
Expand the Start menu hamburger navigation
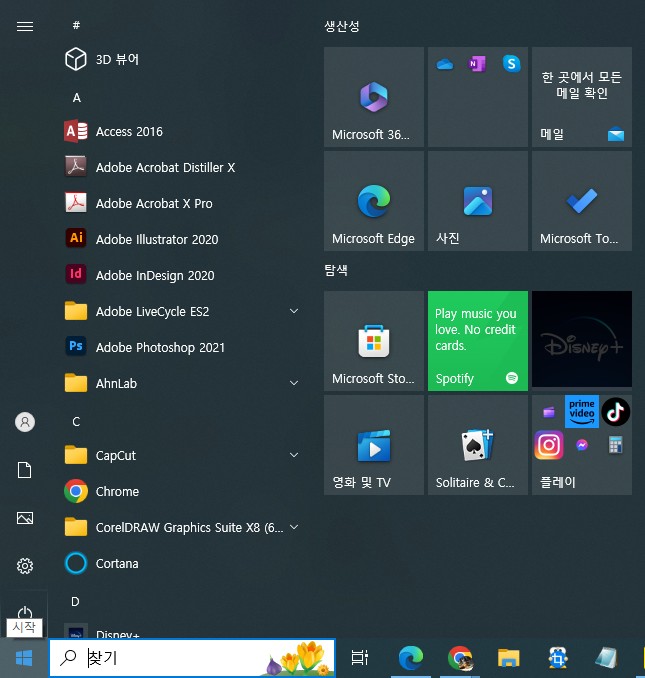(25, 27)
